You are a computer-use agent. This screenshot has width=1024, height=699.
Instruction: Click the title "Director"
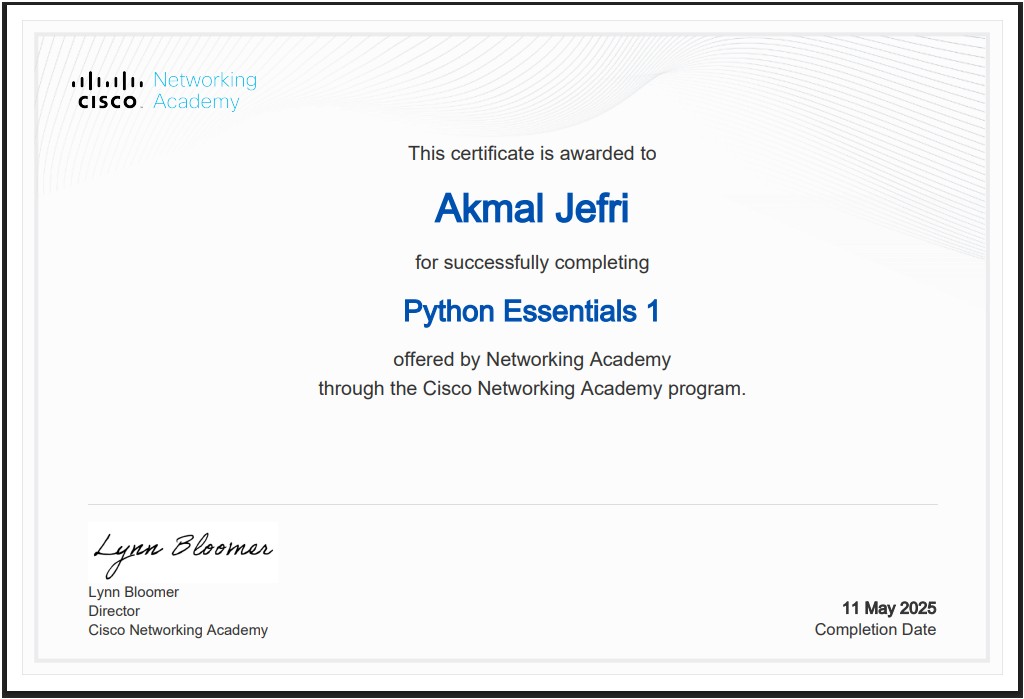(114, 611)
